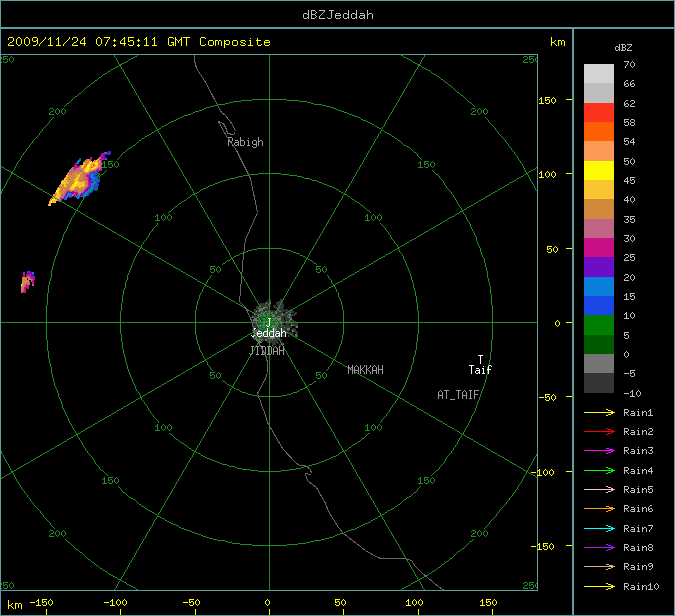The height and width of the screenshot is (616, 675).
Task: Pick the light blue 15-20 dBZ swatch
Action: 599,286
